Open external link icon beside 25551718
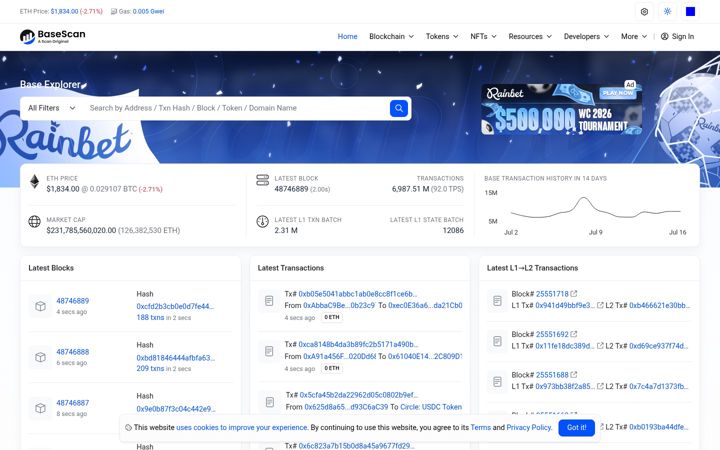720x450 pixels. tap(574, 293)
